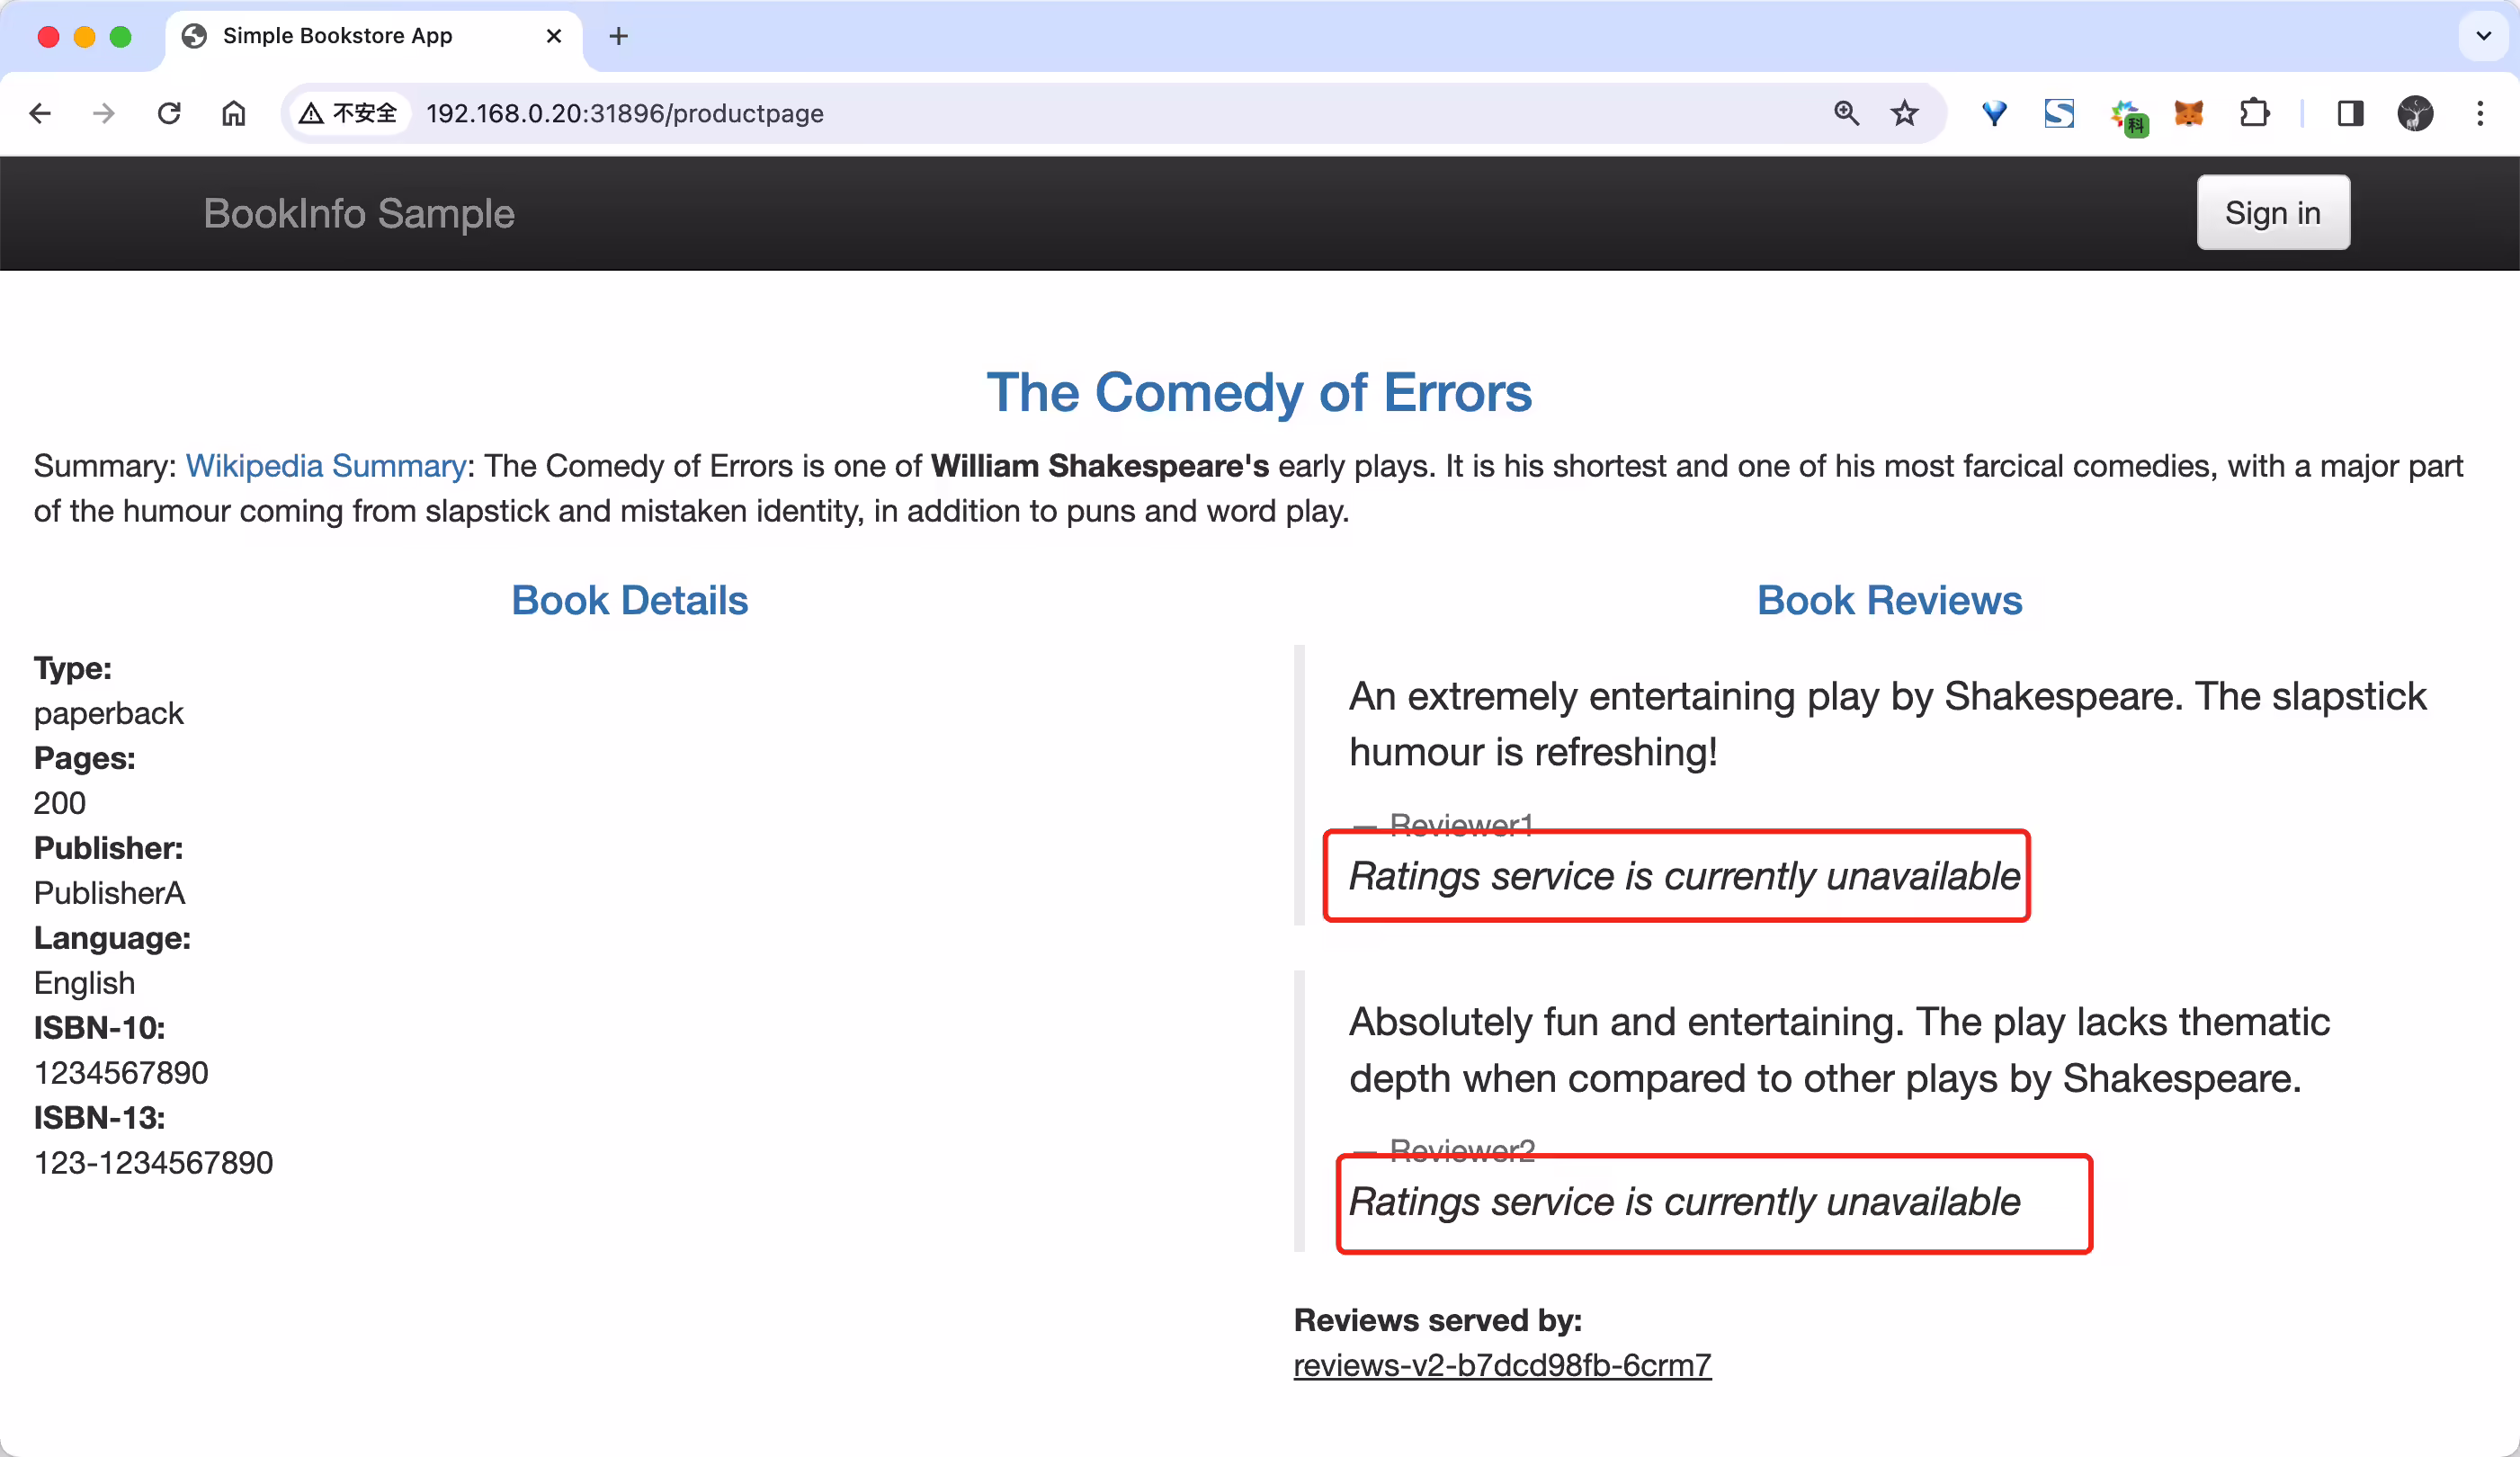The width and height of the screenshot is (2520, 1457).
Task: Toggle the browser side panel
Action: pyautogui.click(x=2350, y=113)
